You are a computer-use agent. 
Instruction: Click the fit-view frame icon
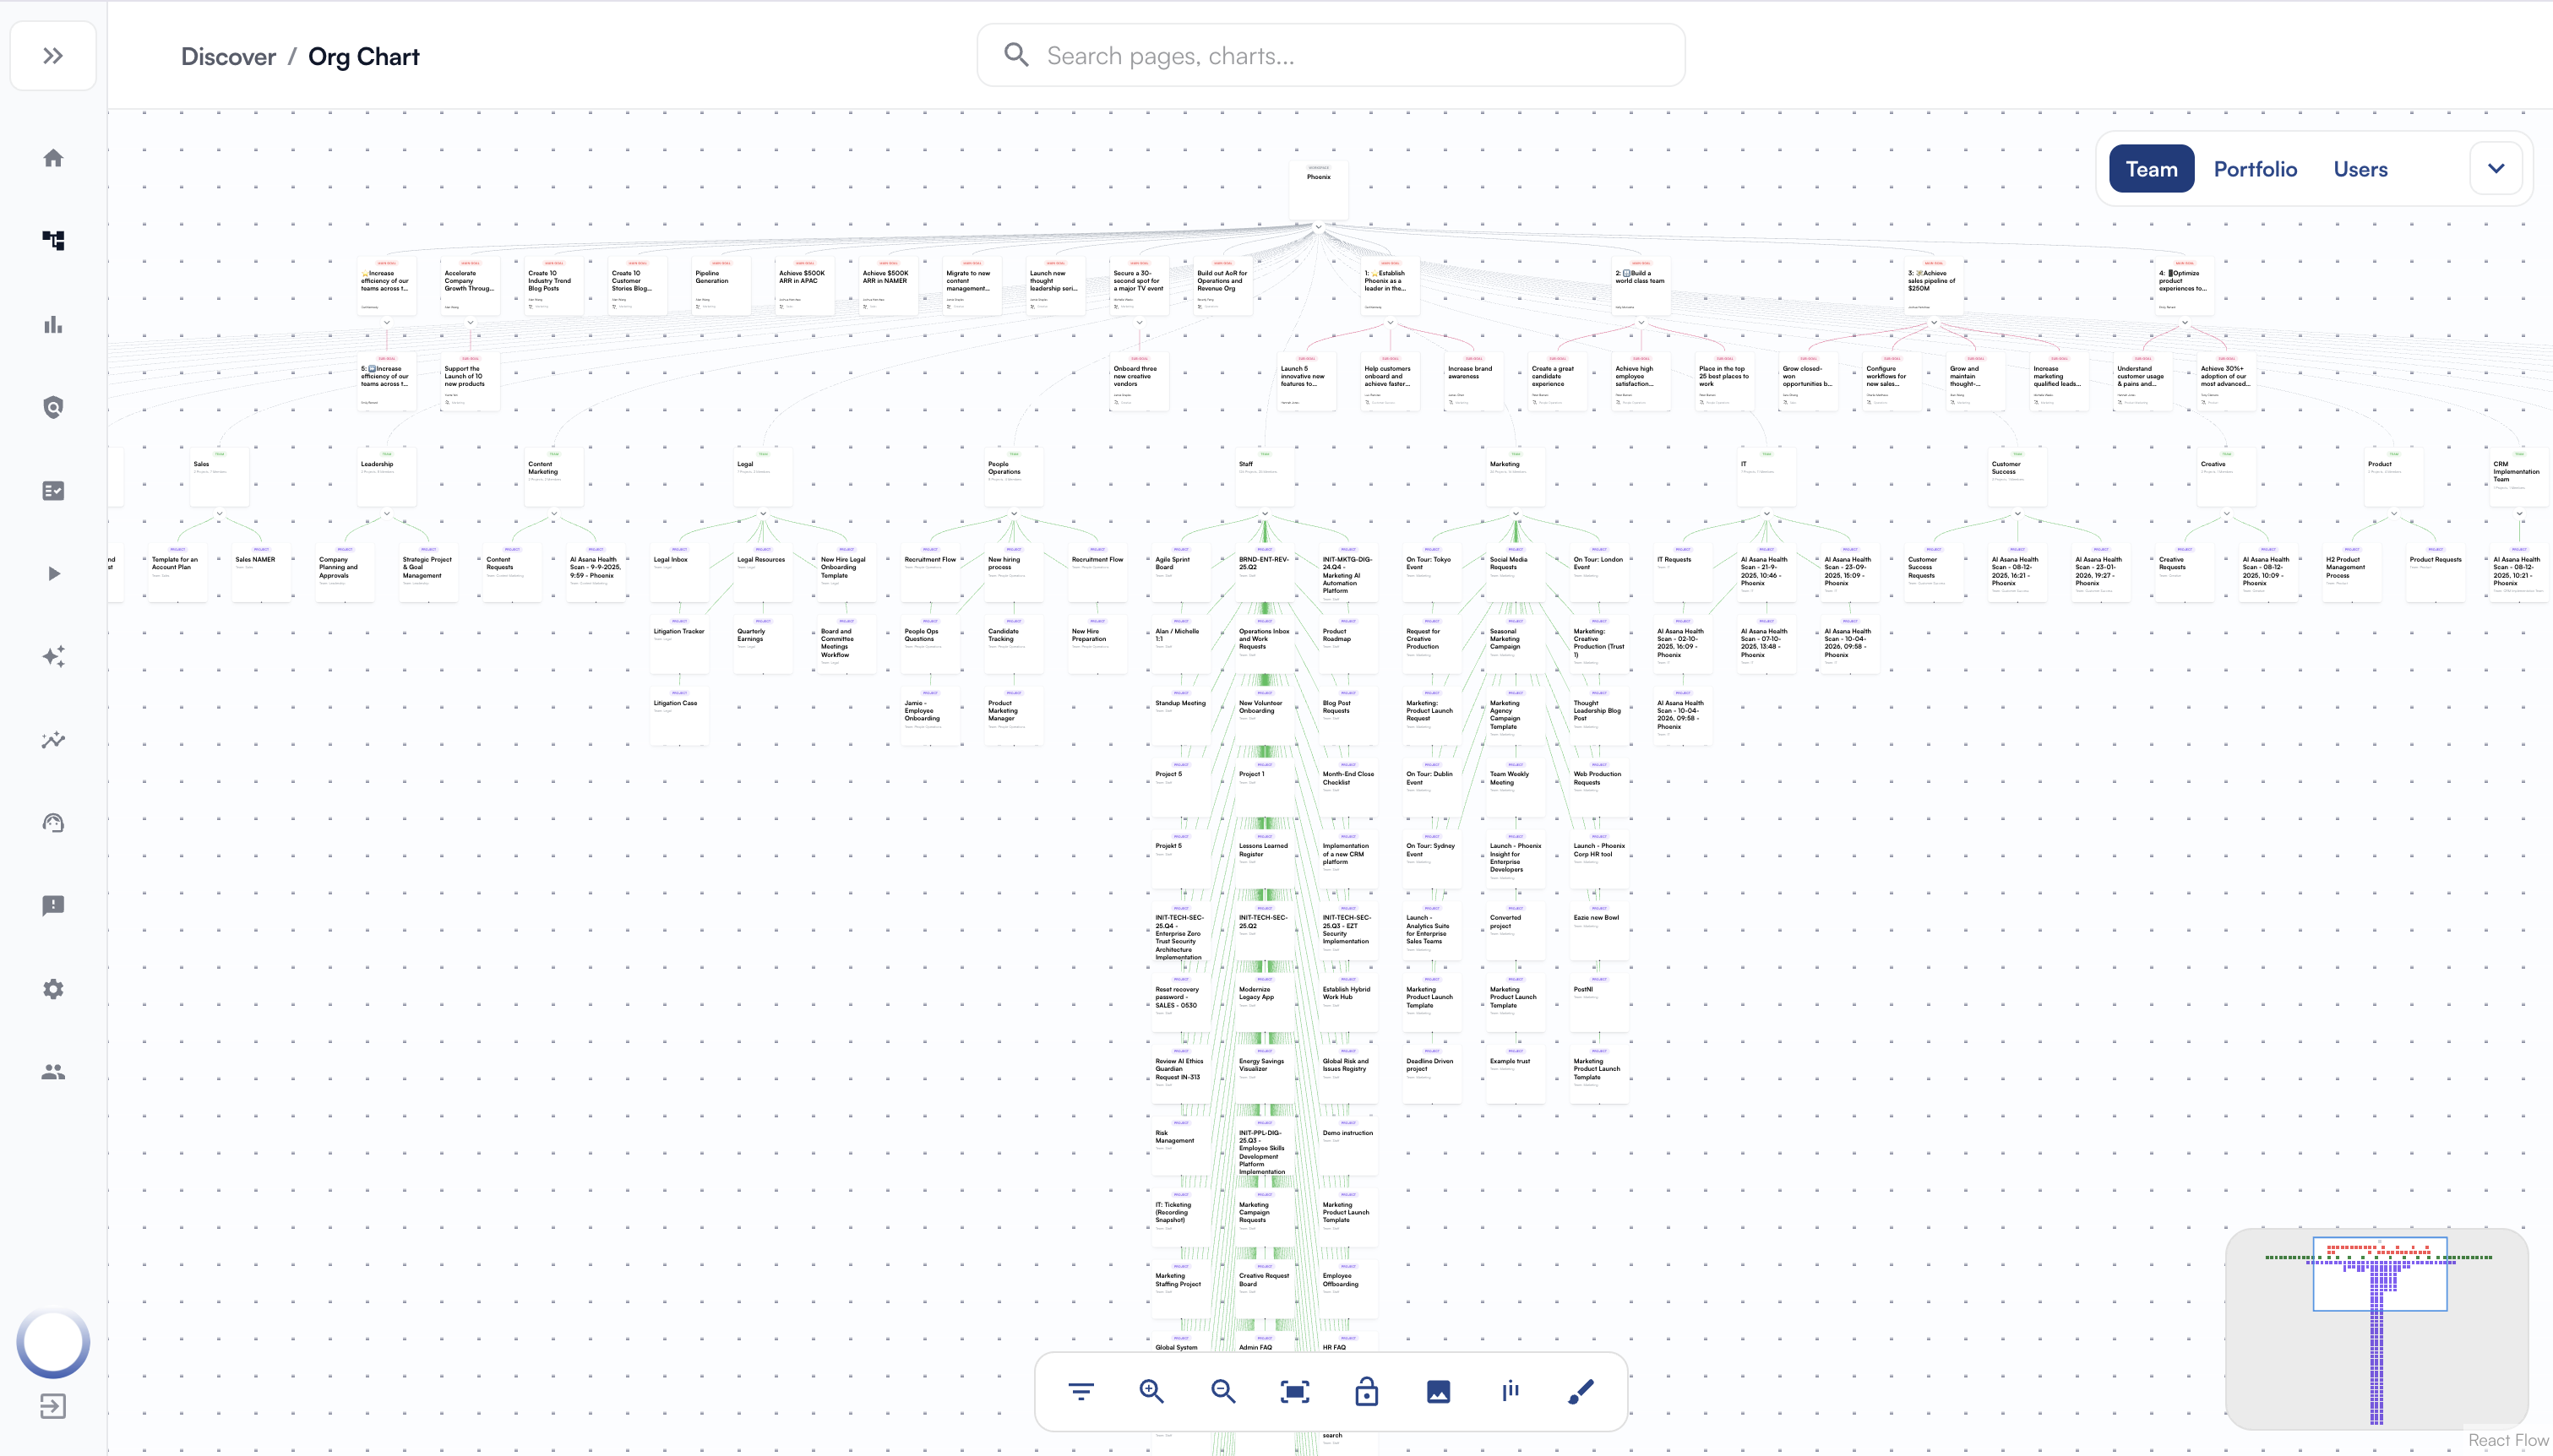pyautogui.click(x=1294, y=1391)
